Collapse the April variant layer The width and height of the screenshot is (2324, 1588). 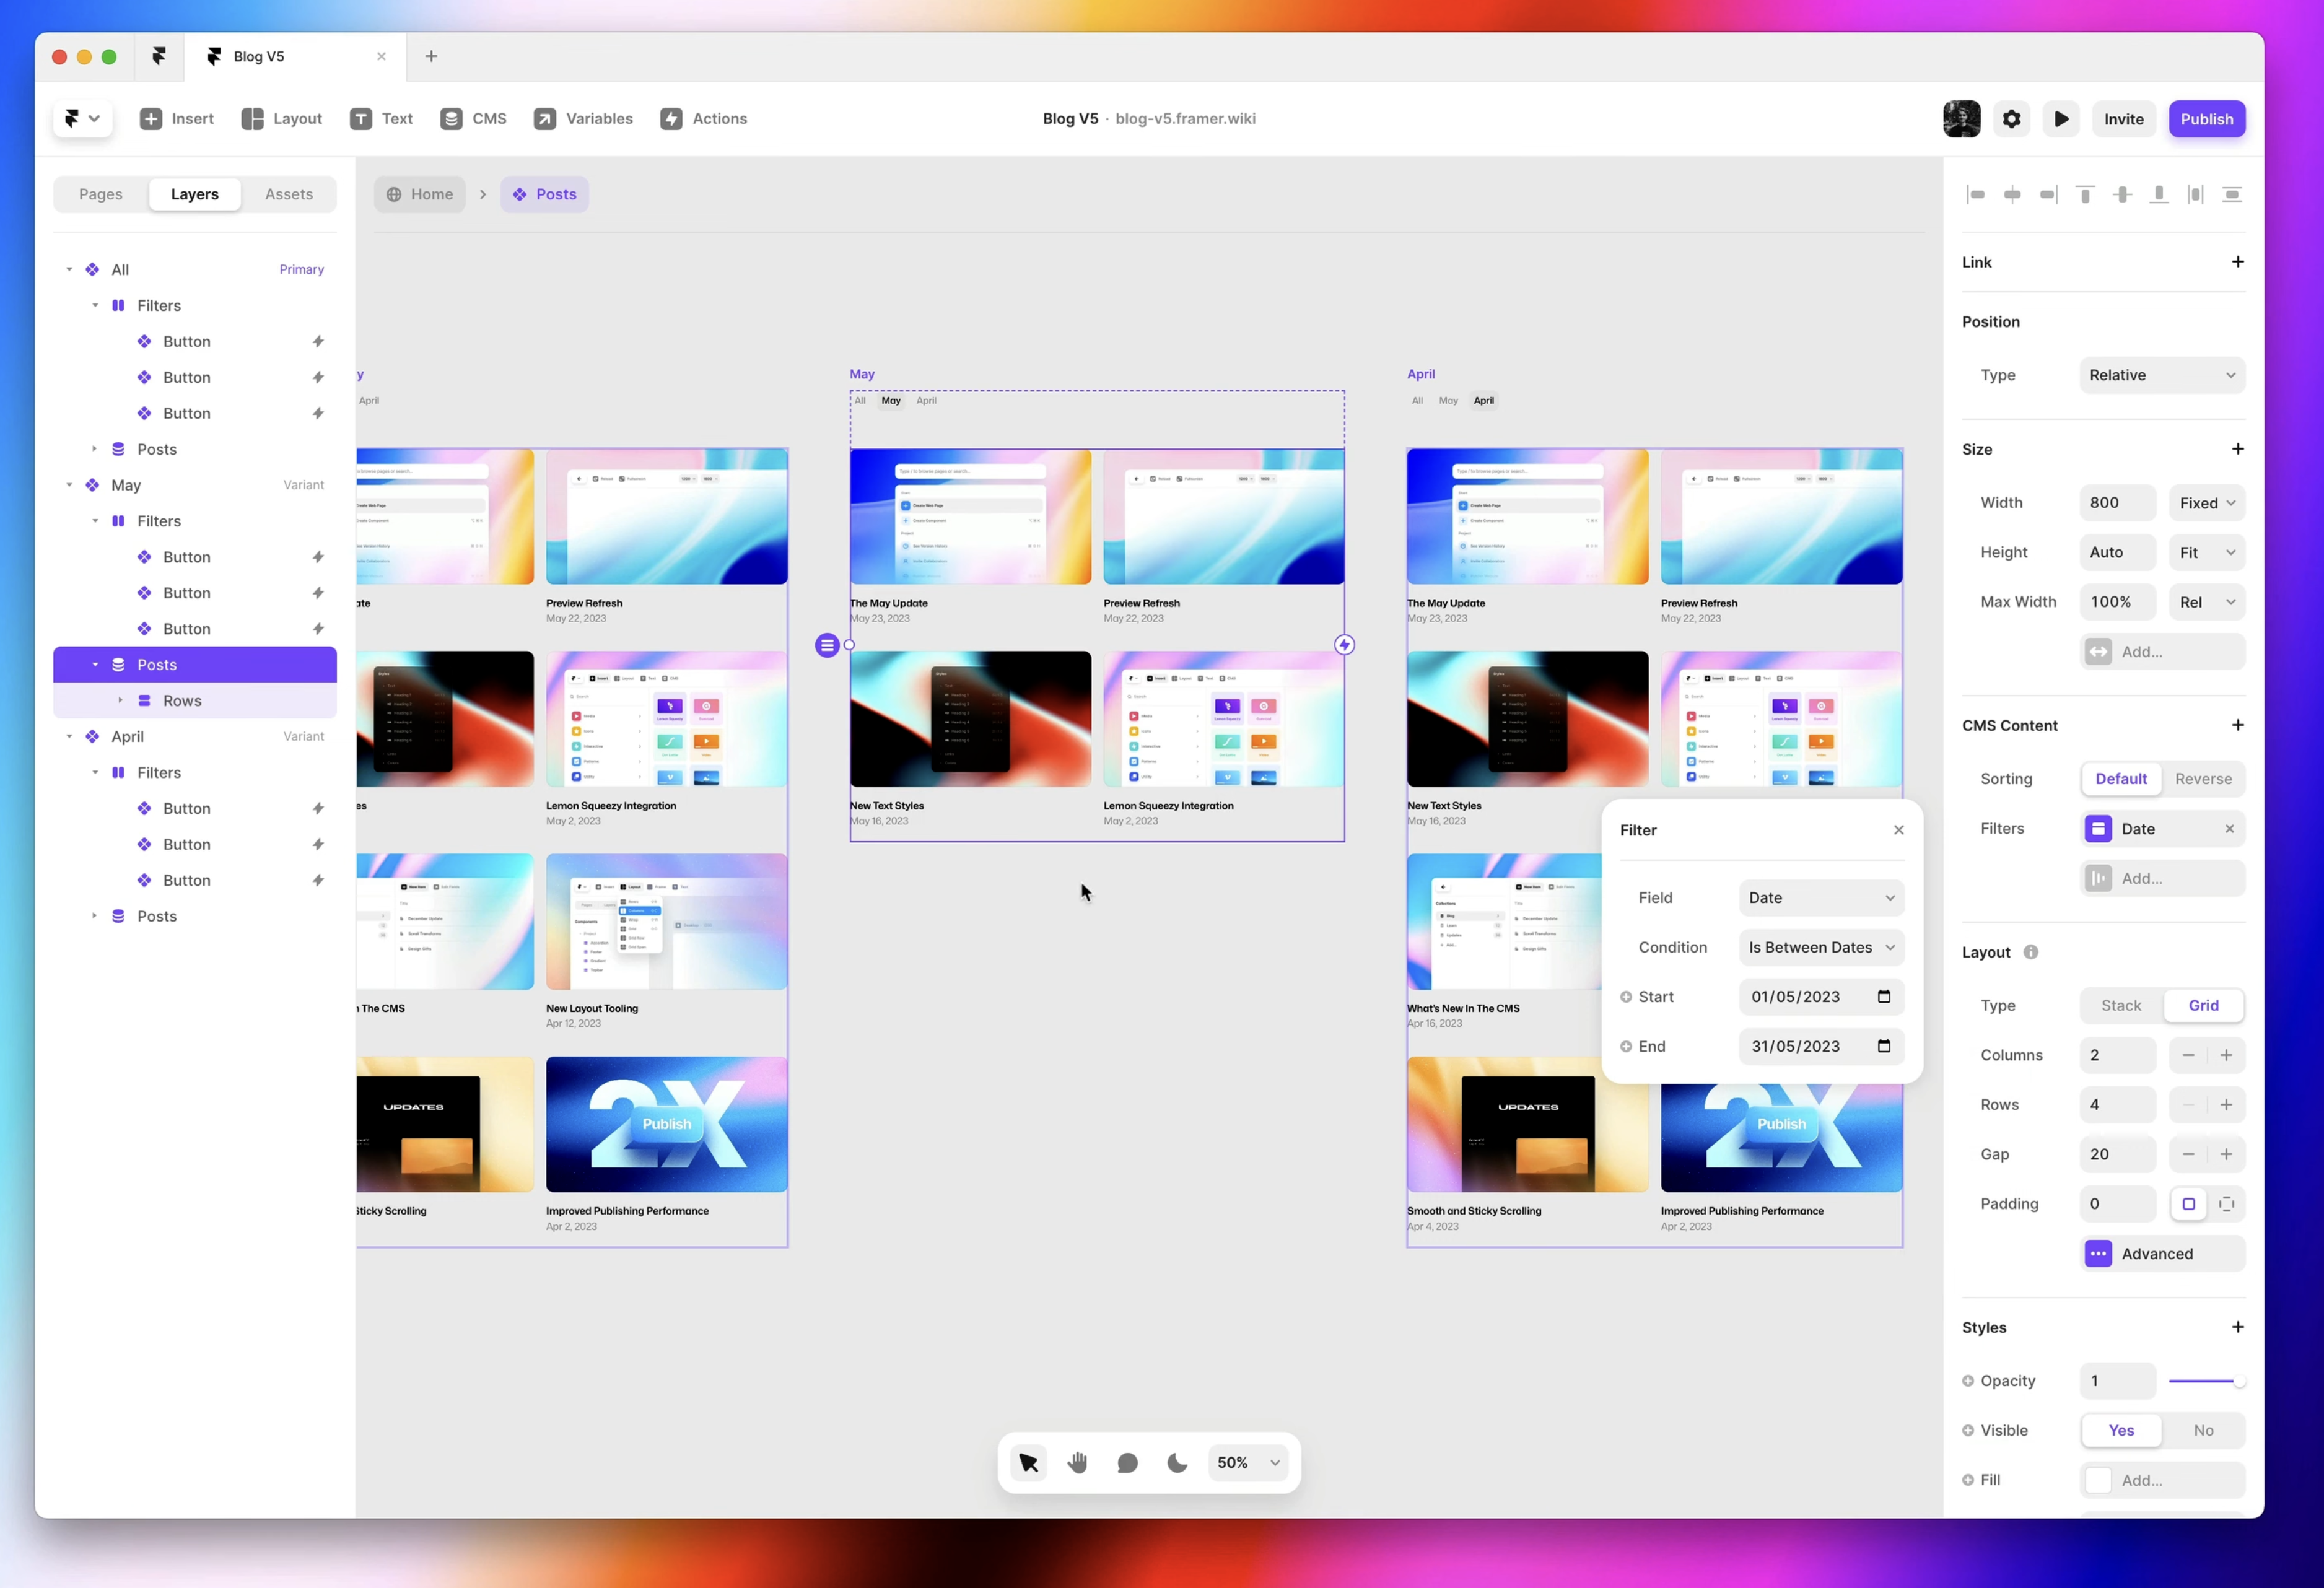point(69,736)
